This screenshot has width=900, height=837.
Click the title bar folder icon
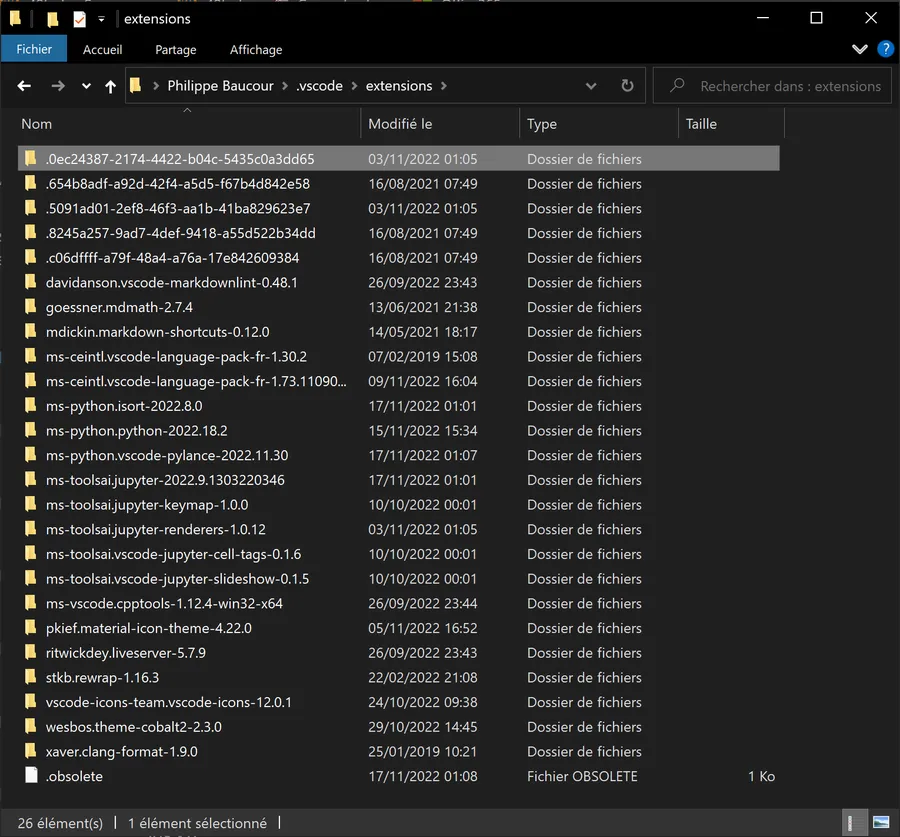pyautogui.click(x=15, y=18)
